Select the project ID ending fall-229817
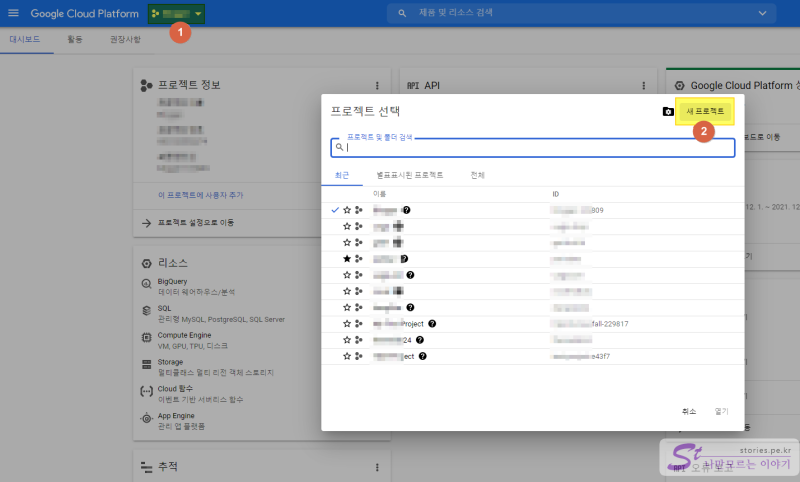Image resolution: width=800 pixels, height=482 pixels. (590, 324)
